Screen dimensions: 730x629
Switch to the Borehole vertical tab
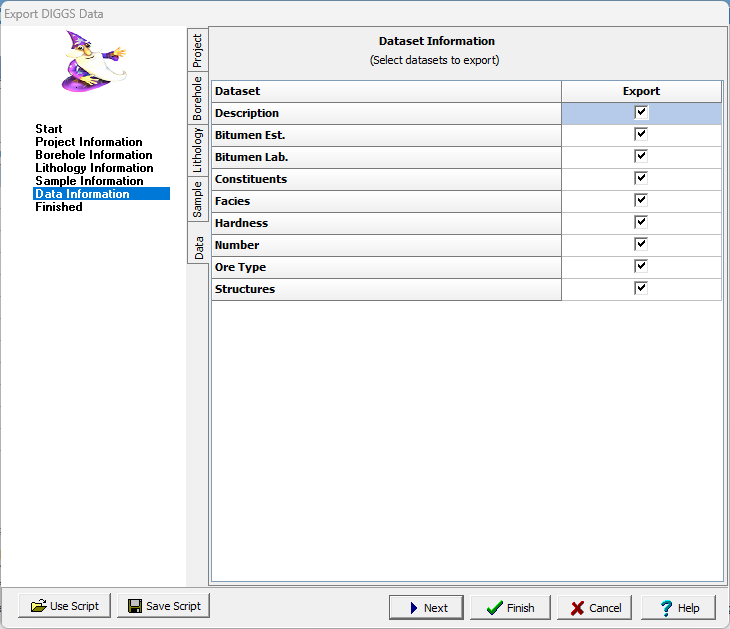(198, 98)
